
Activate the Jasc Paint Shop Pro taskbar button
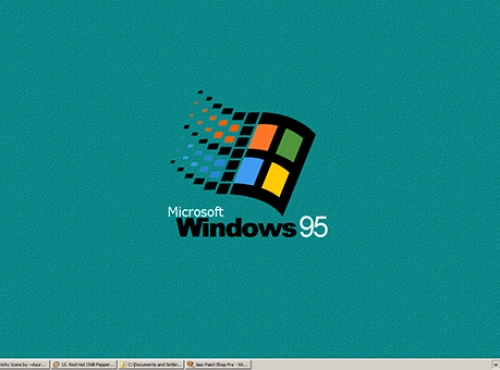coord(218,365)
